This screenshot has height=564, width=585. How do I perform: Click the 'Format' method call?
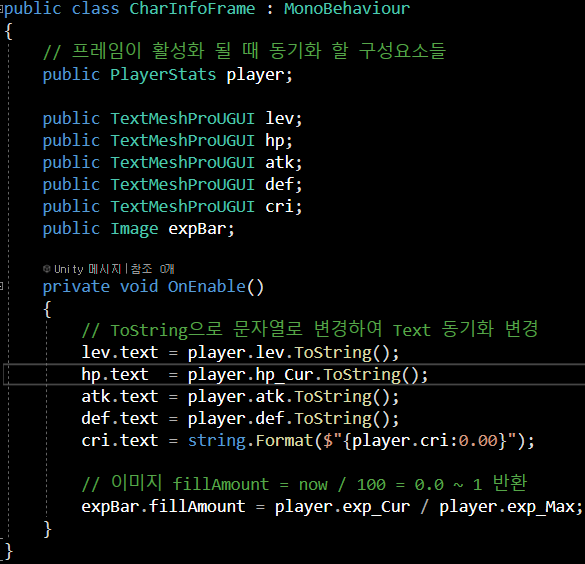284,440
